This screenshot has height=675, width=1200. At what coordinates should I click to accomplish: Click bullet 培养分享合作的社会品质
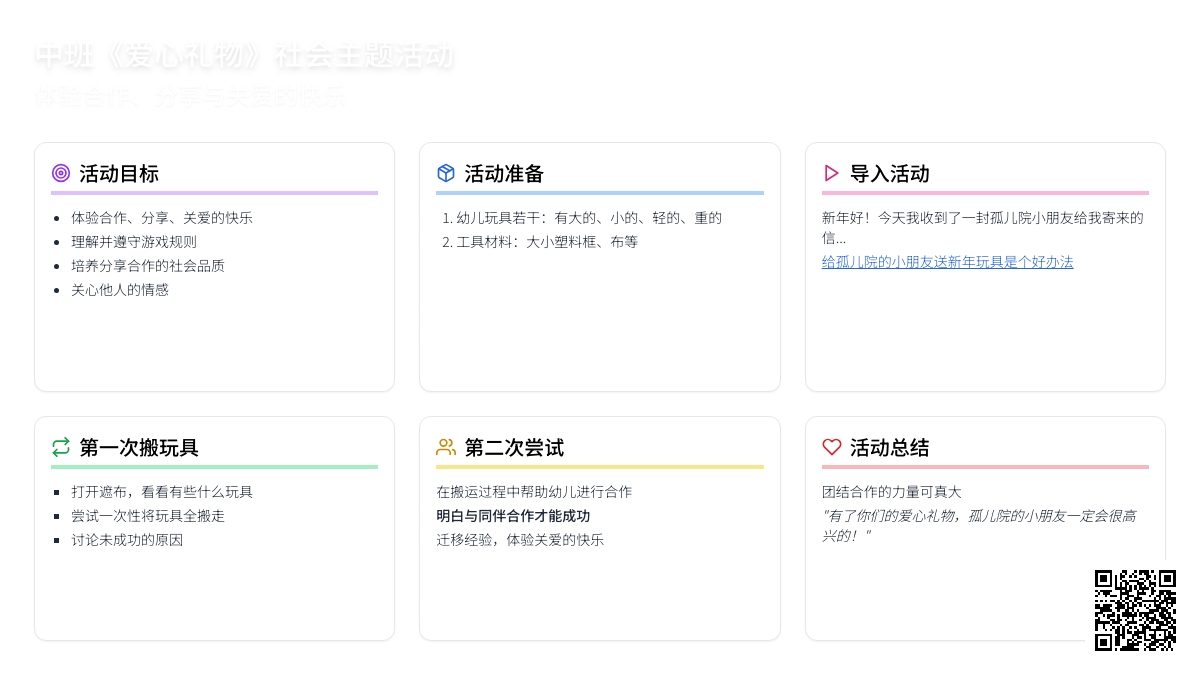[148, 266]
